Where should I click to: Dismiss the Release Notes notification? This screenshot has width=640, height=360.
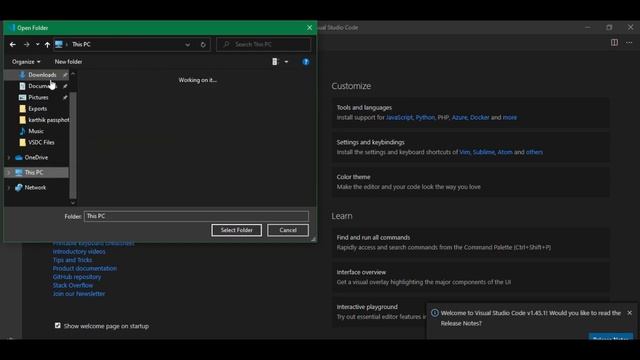click(x=629, y=313)
